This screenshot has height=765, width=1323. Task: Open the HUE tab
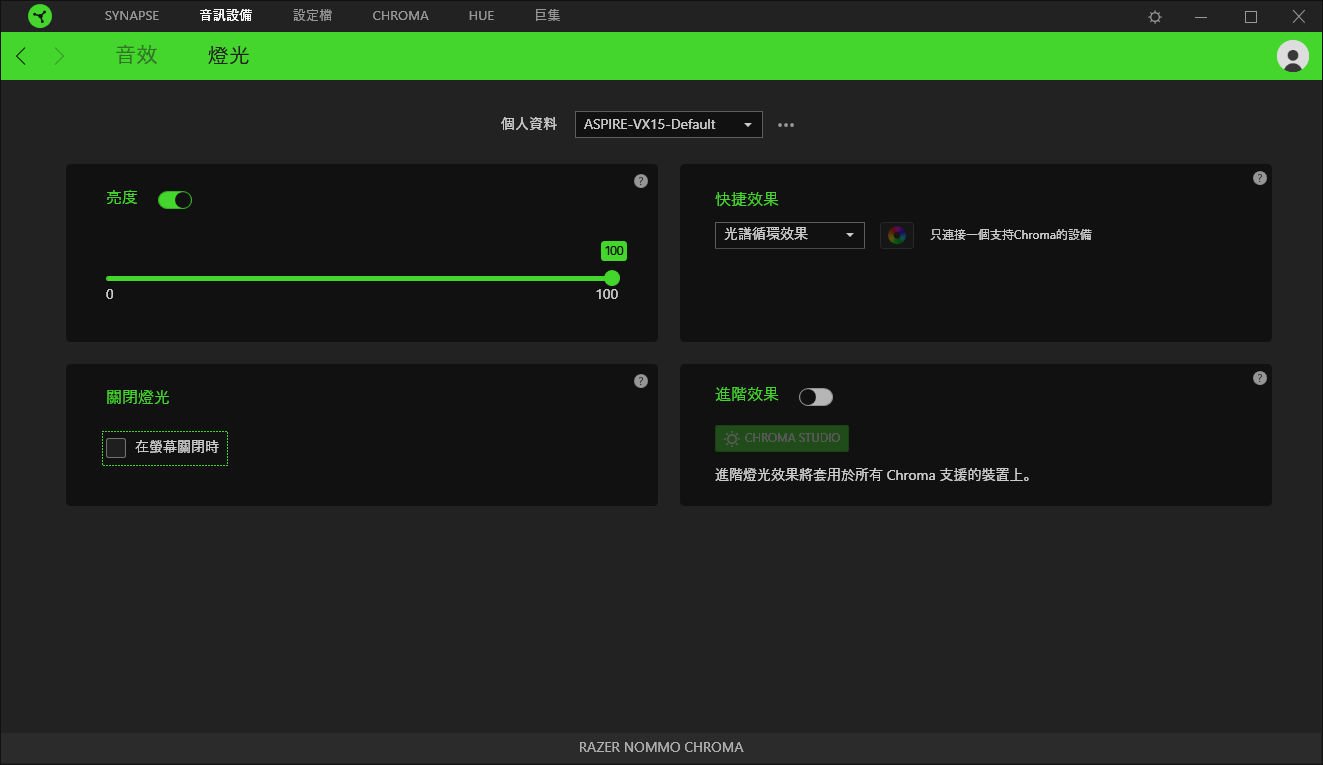(x=481, y=16)
